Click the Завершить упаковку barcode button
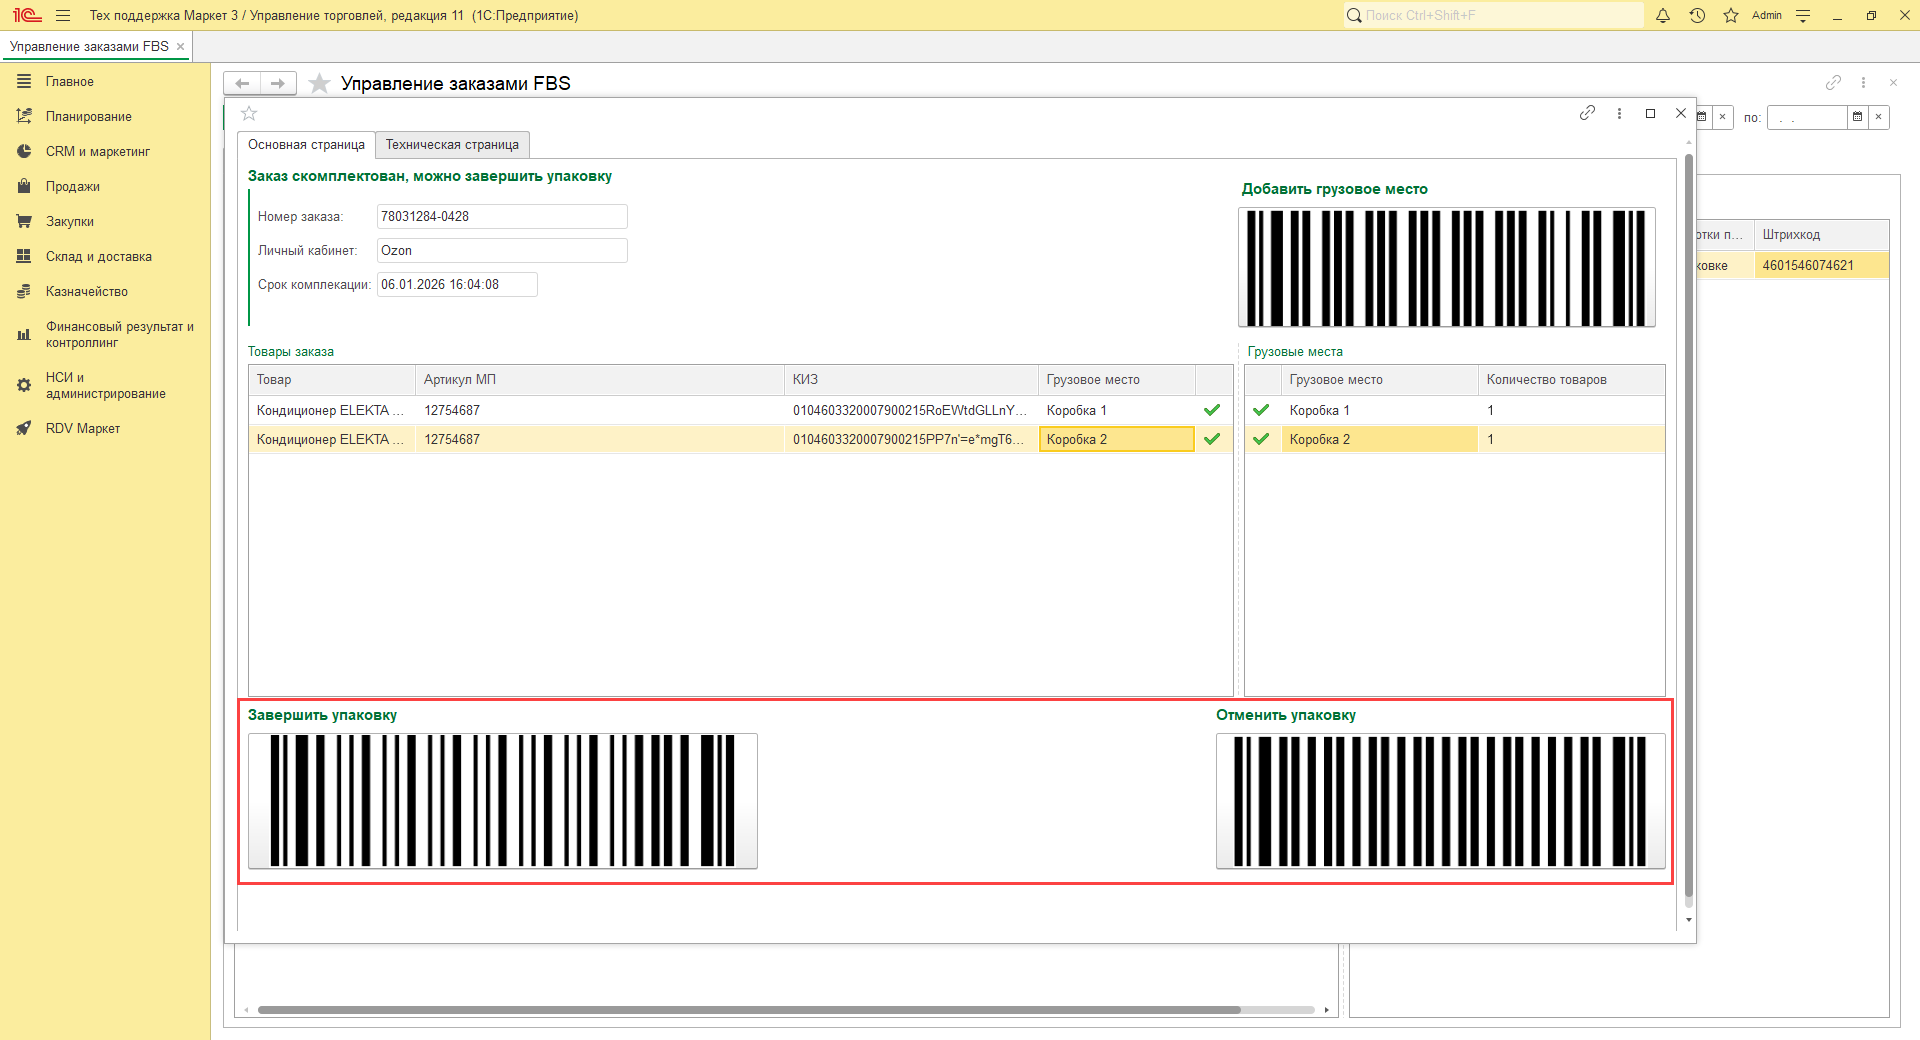 502,800
